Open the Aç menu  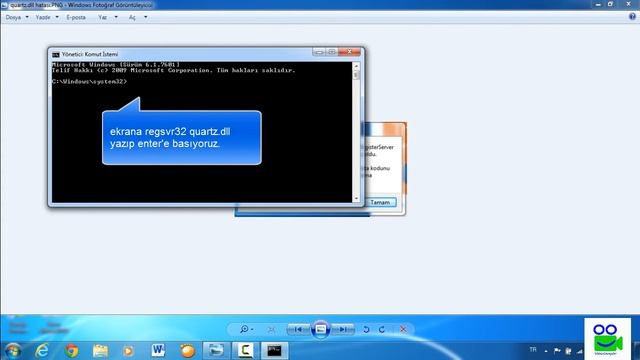132,18
